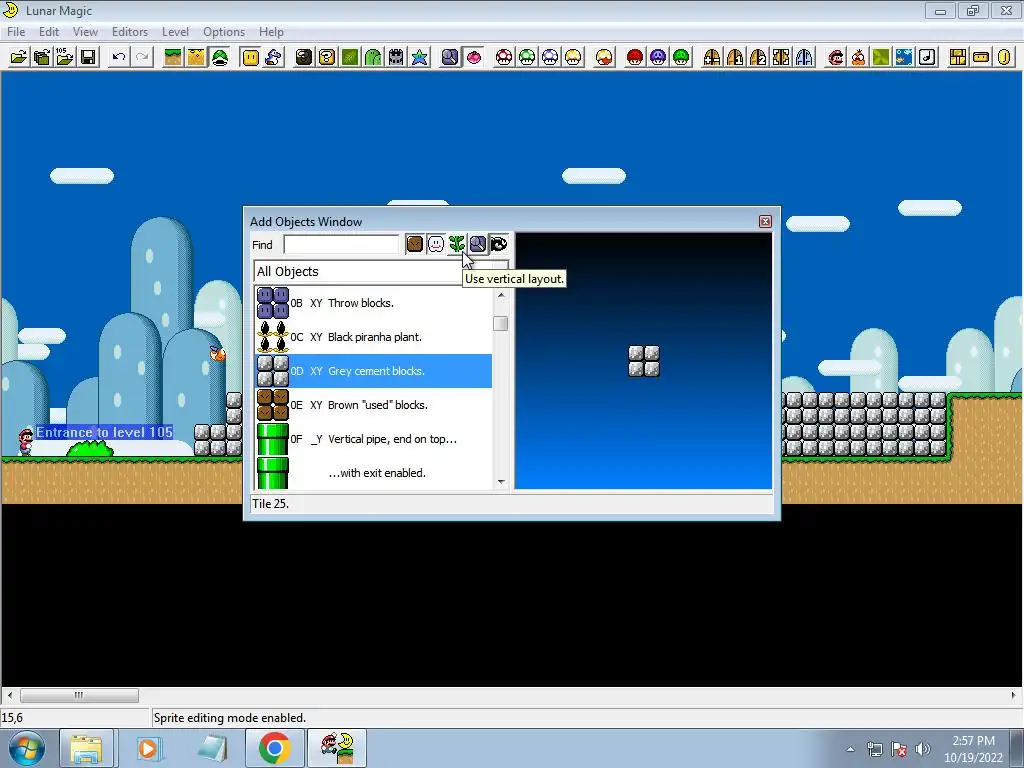Open the Editors menu
The image size is (1024, 768).
pos(130,32)
